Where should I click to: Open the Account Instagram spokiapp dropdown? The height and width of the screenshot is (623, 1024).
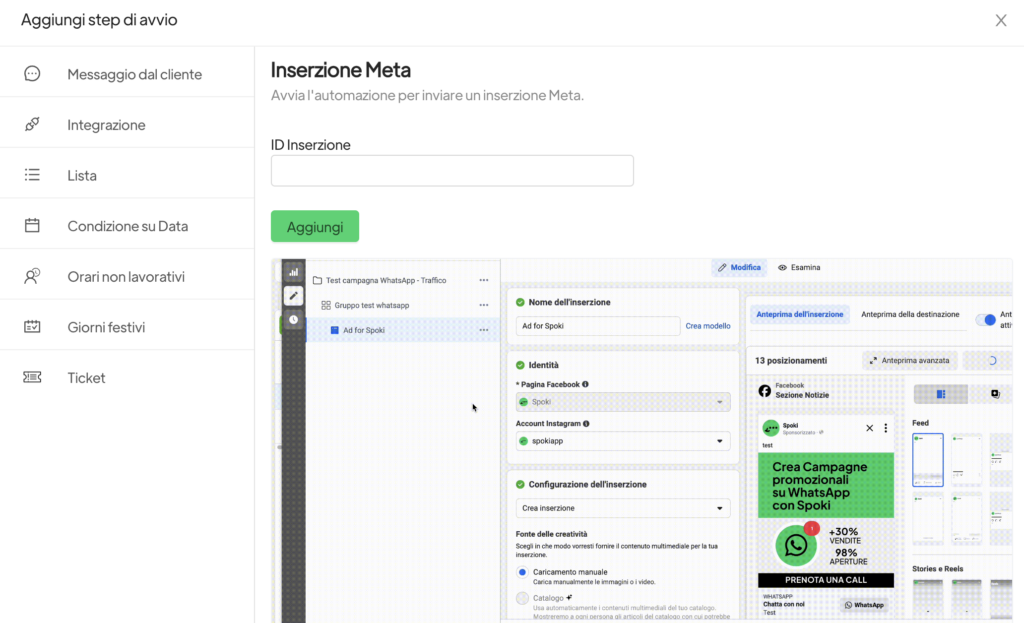click(623, 441)
